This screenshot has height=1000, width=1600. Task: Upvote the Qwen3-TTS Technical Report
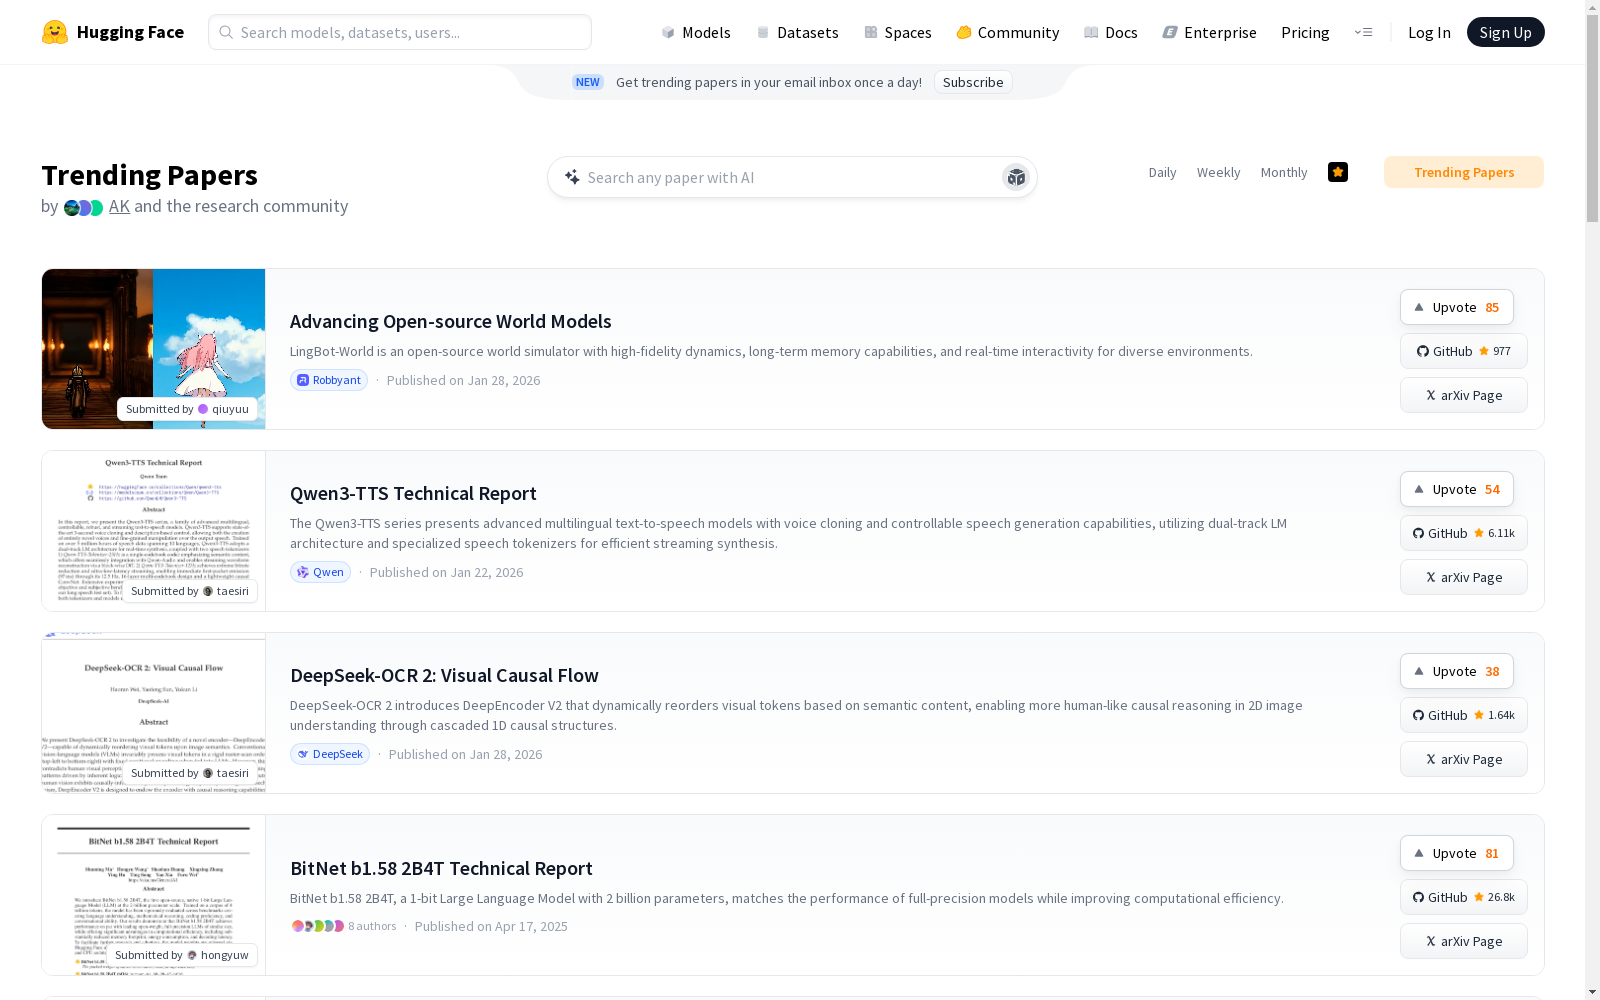coord(1456,489)
